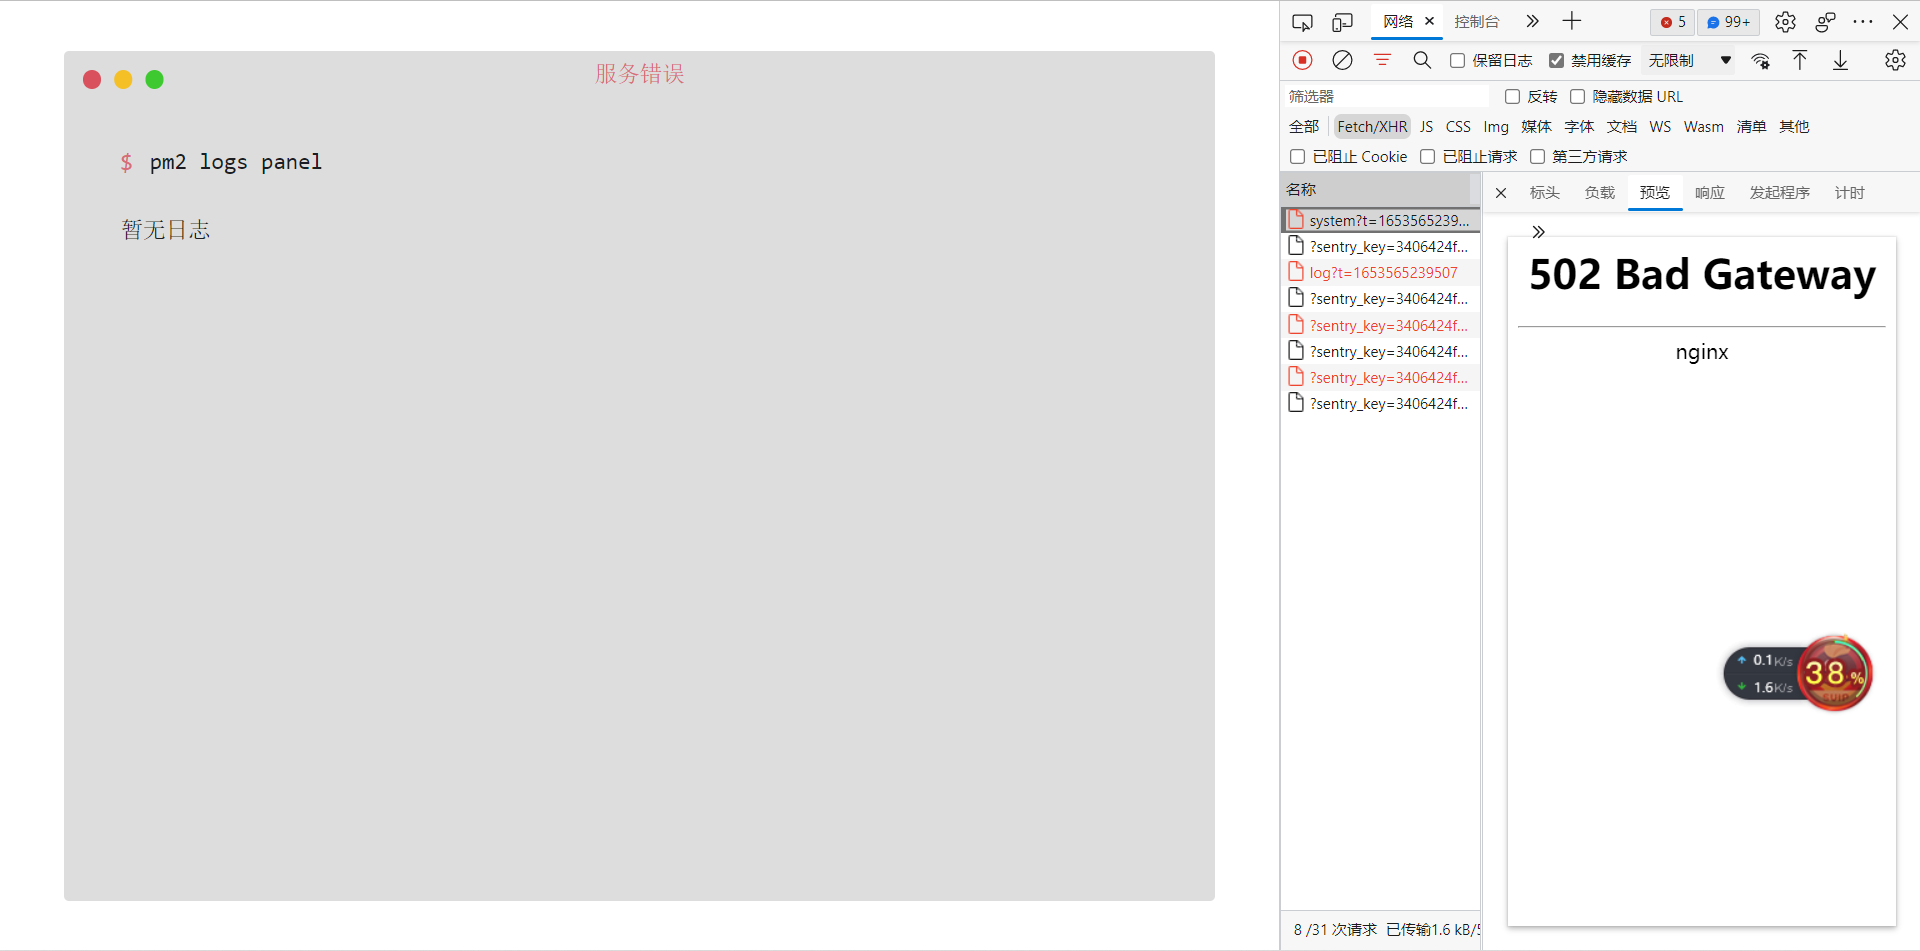
Task: Select the system?t=1653565239 request
Action: point(1380,220)
